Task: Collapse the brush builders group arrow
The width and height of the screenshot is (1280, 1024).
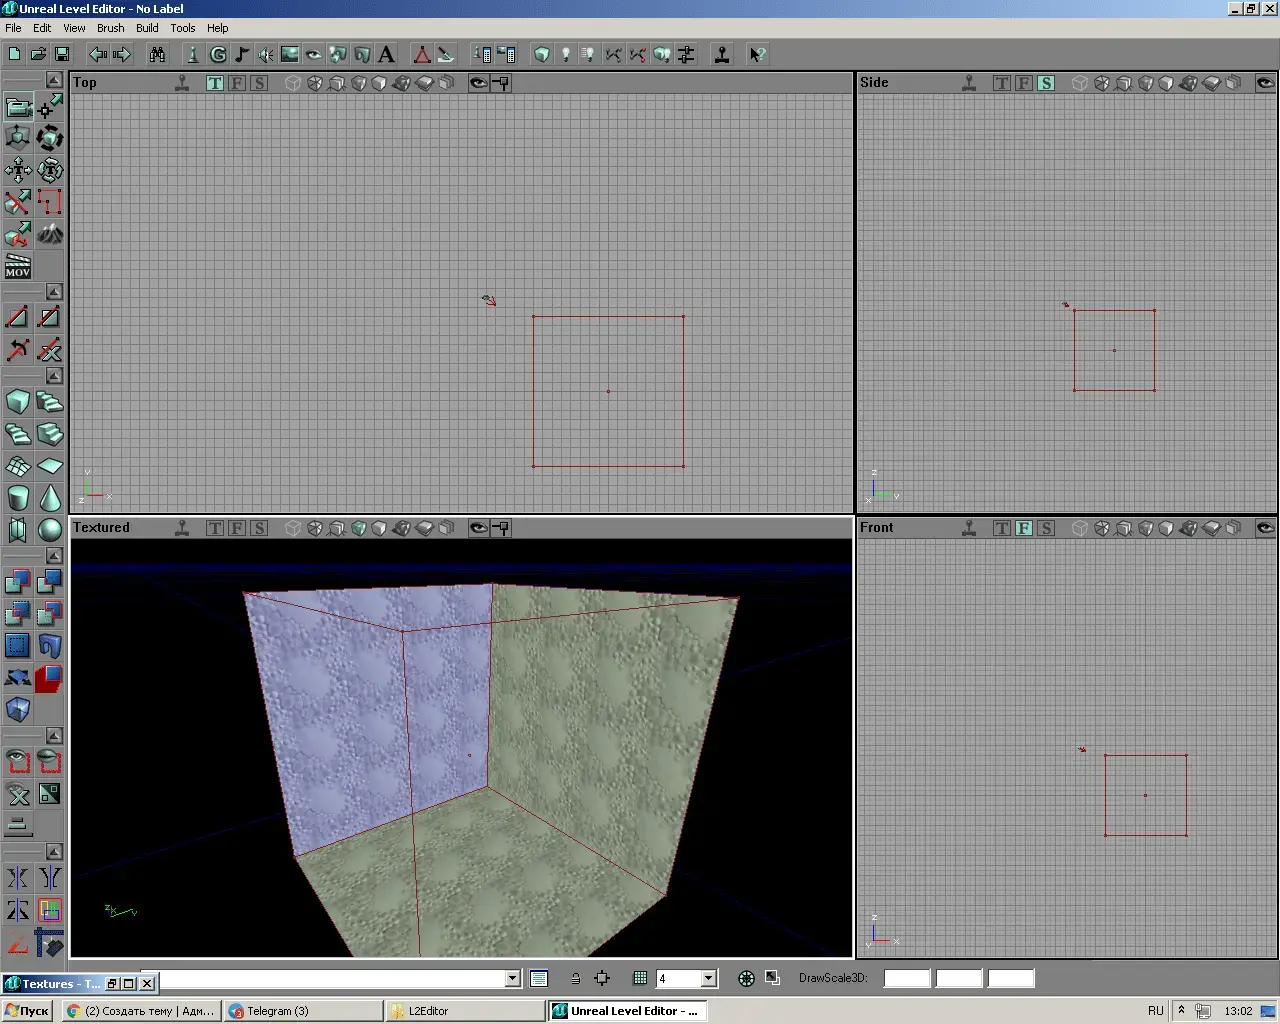Action: (x=55, y=376)
